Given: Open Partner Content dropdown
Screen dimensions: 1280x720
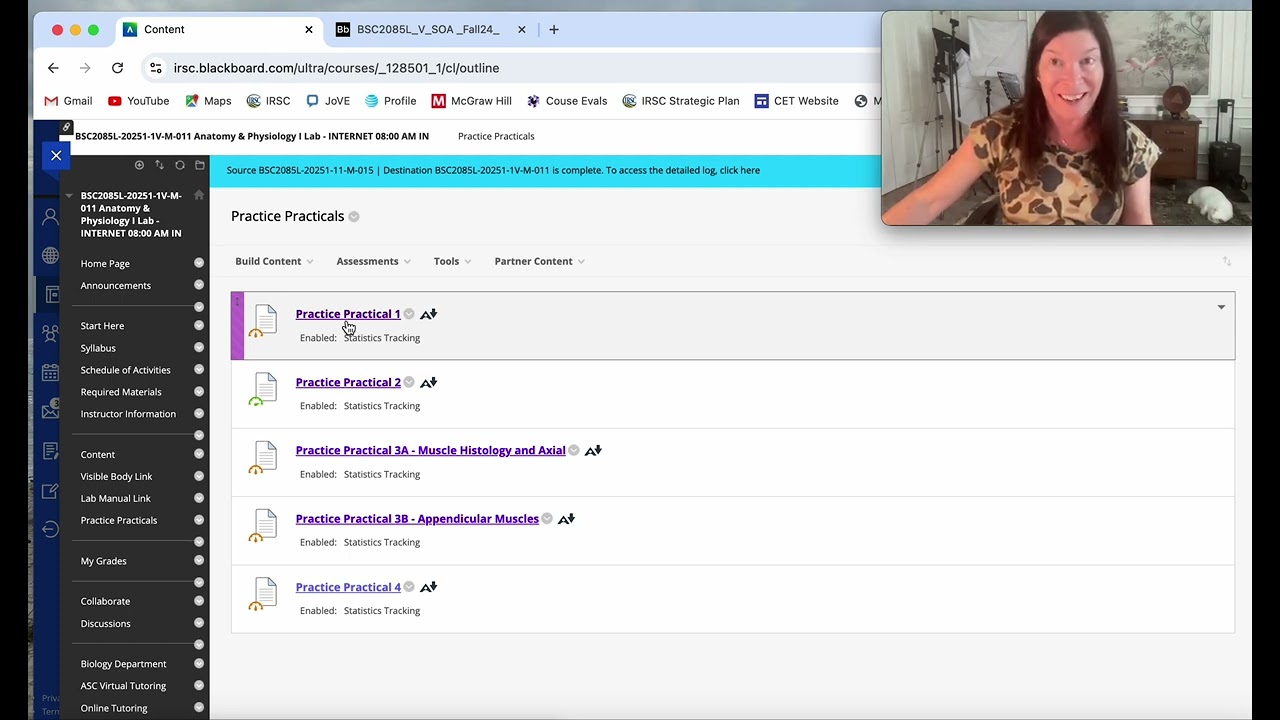Looking at the screenshot, I should (540, 261).
